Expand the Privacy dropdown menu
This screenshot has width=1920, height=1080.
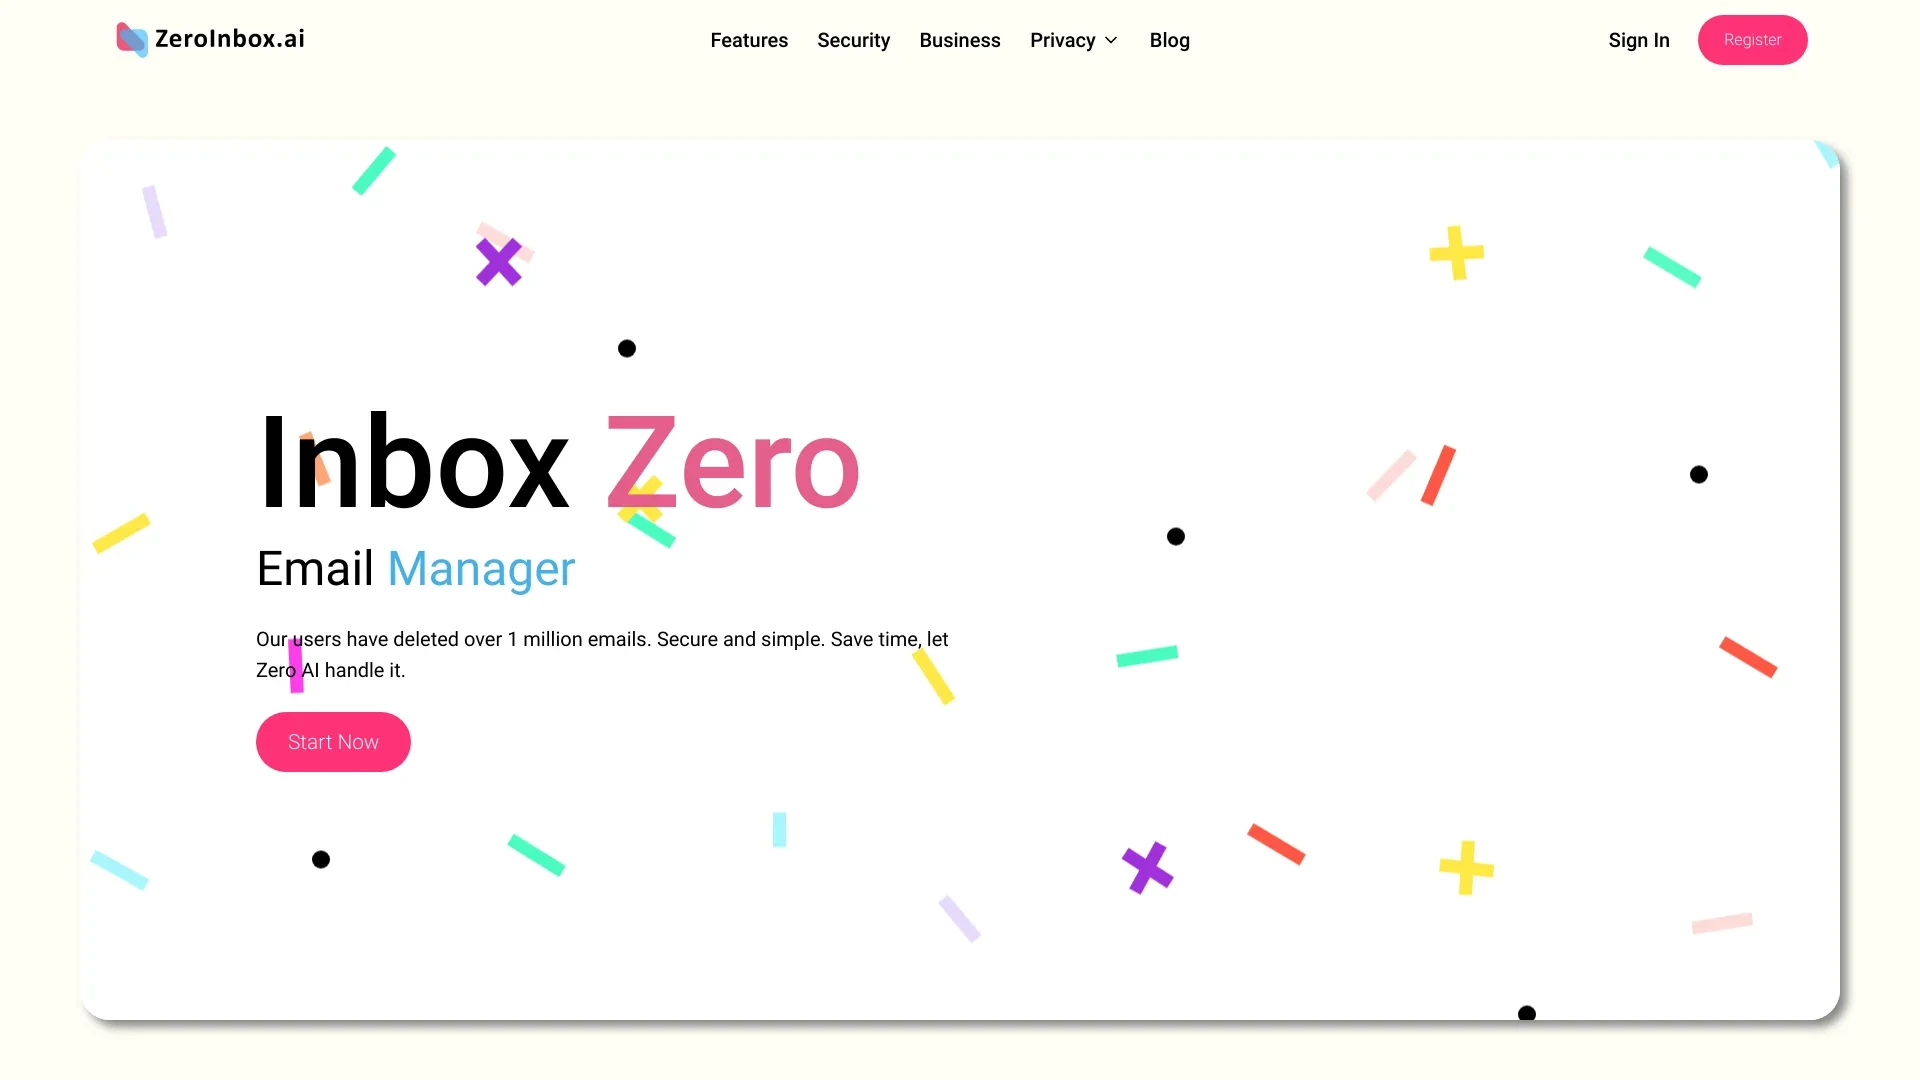click(x=1073, y=40)
